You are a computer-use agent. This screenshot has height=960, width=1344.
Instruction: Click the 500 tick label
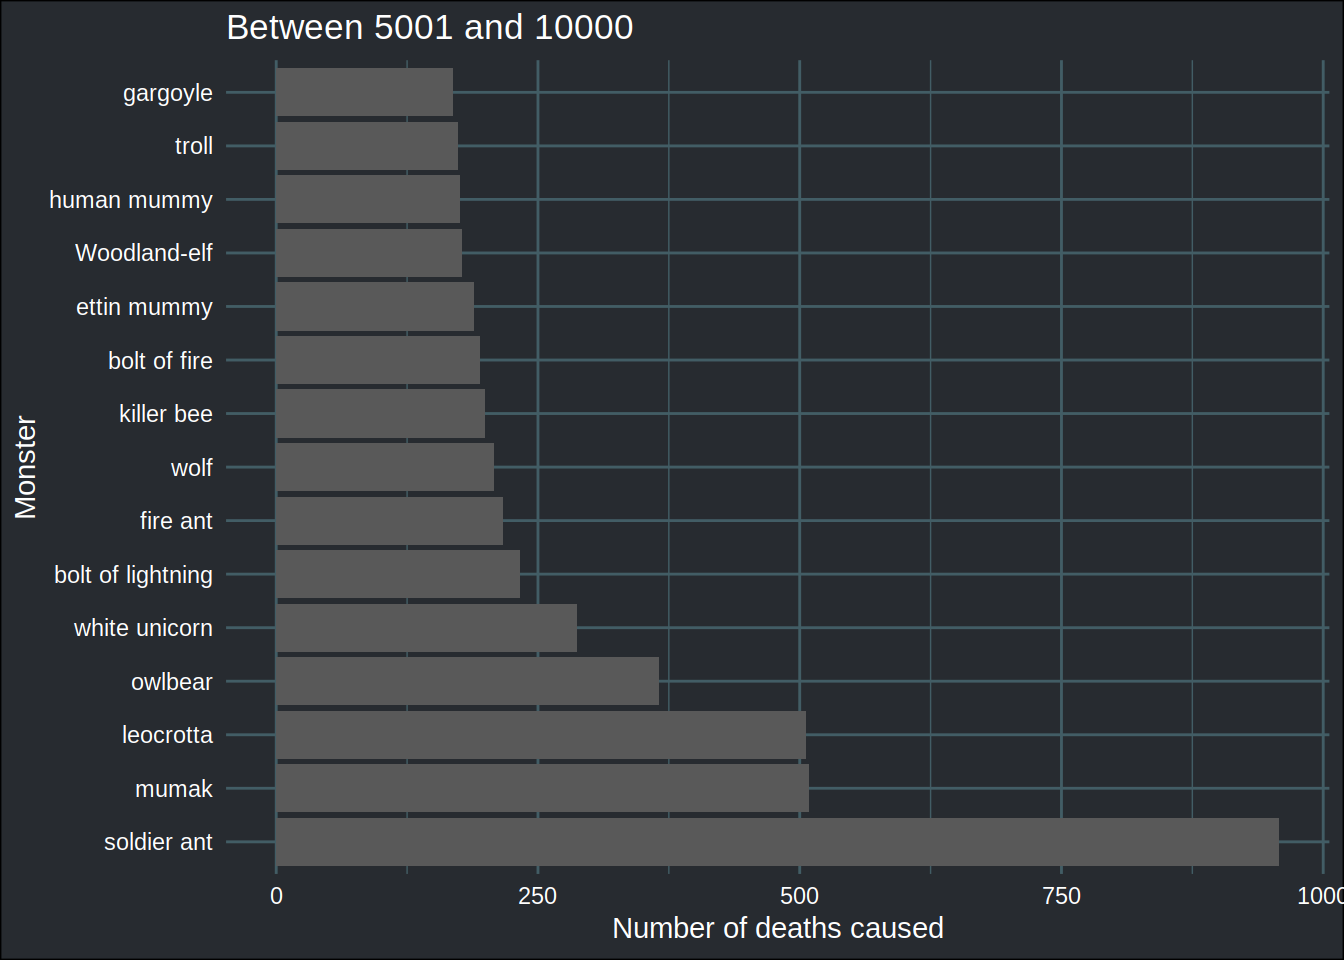(x=799, y=896)
